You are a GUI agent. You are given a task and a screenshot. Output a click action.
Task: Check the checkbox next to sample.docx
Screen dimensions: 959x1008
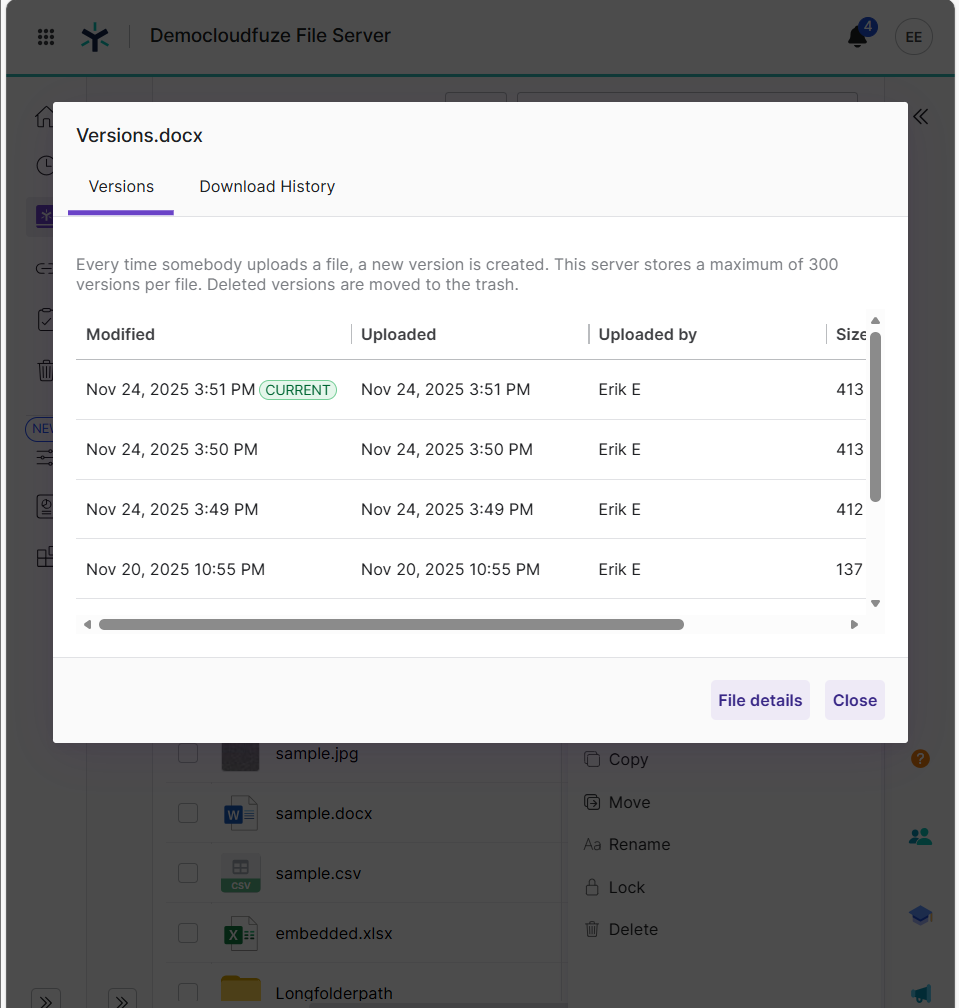tap(187, 813)
